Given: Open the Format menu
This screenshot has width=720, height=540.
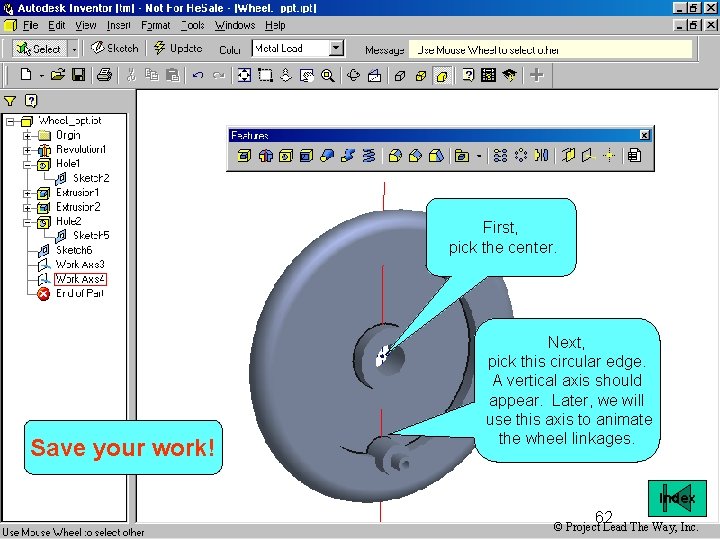Looking at the screenshot, I should (155, 25).
